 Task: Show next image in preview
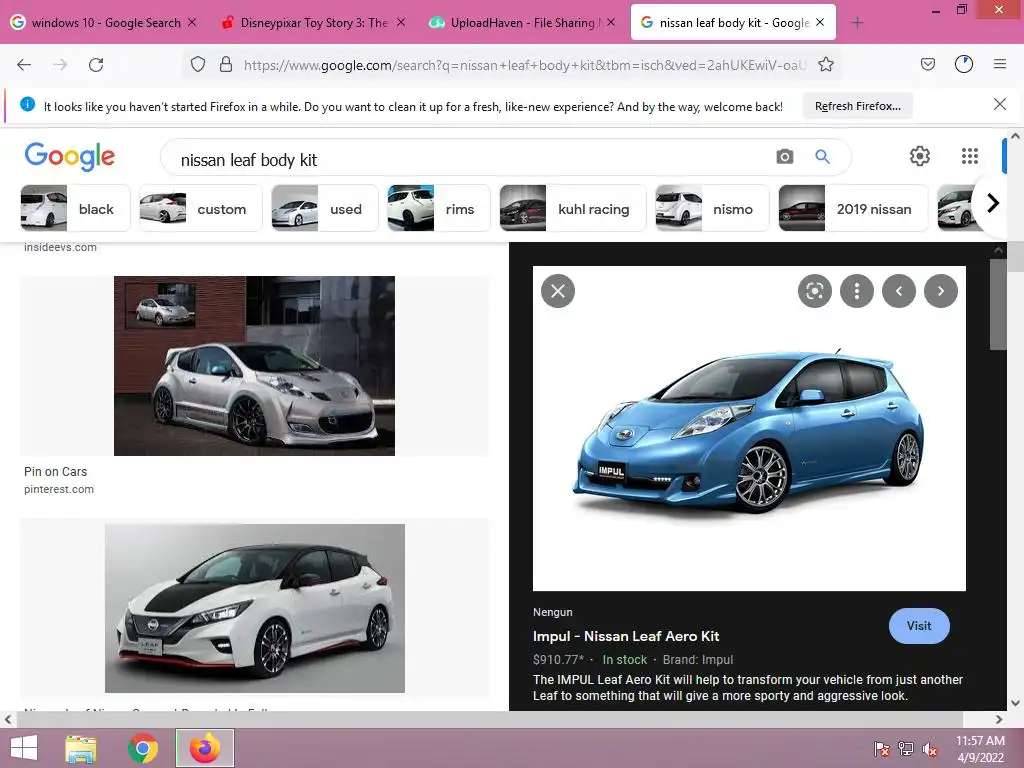941,291
